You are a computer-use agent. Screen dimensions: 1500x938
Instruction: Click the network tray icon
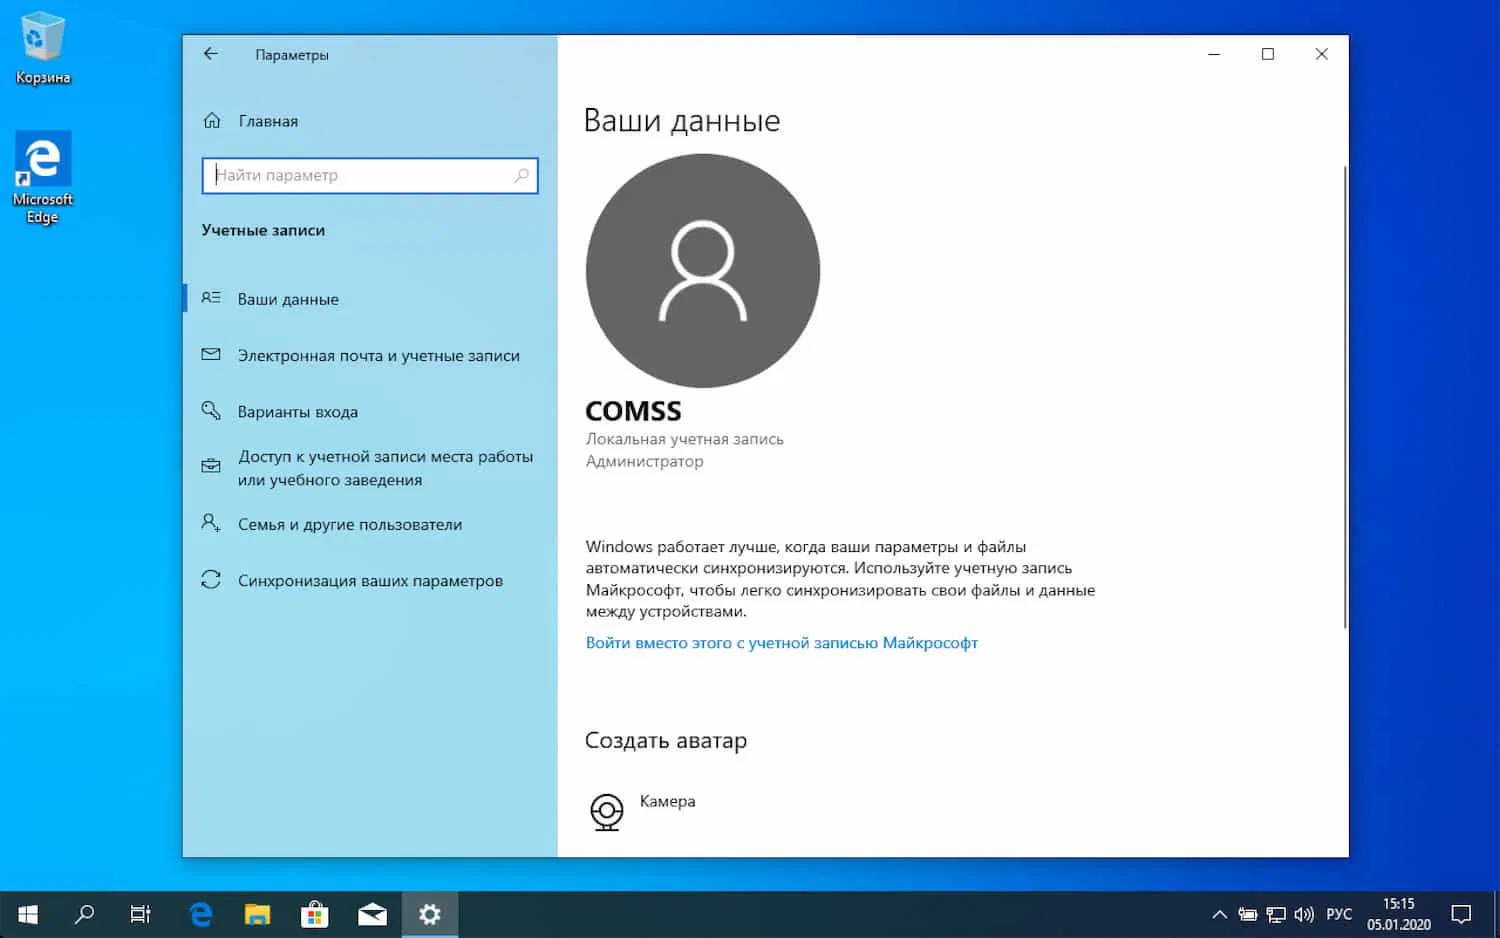pyautogui.click(x=1275, y=914)
